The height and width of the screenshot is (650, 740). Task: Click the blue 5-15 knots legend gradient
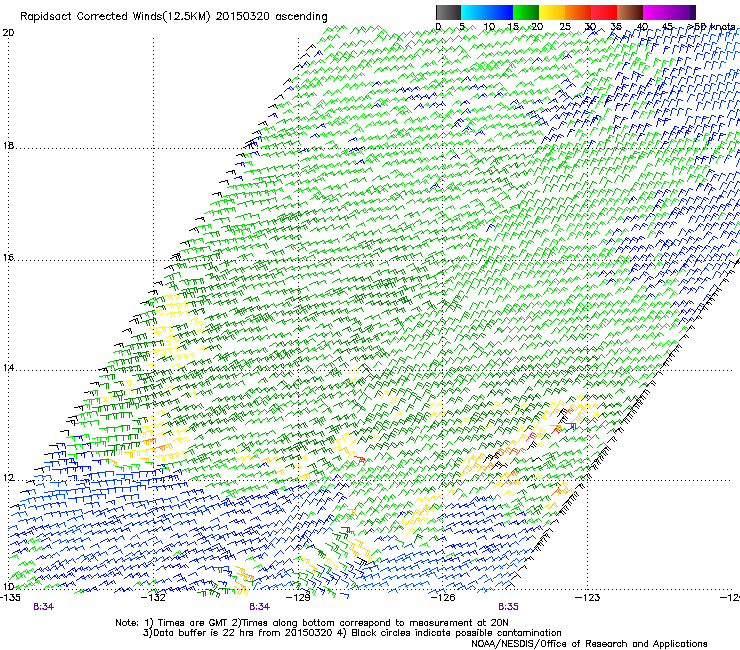487,12
